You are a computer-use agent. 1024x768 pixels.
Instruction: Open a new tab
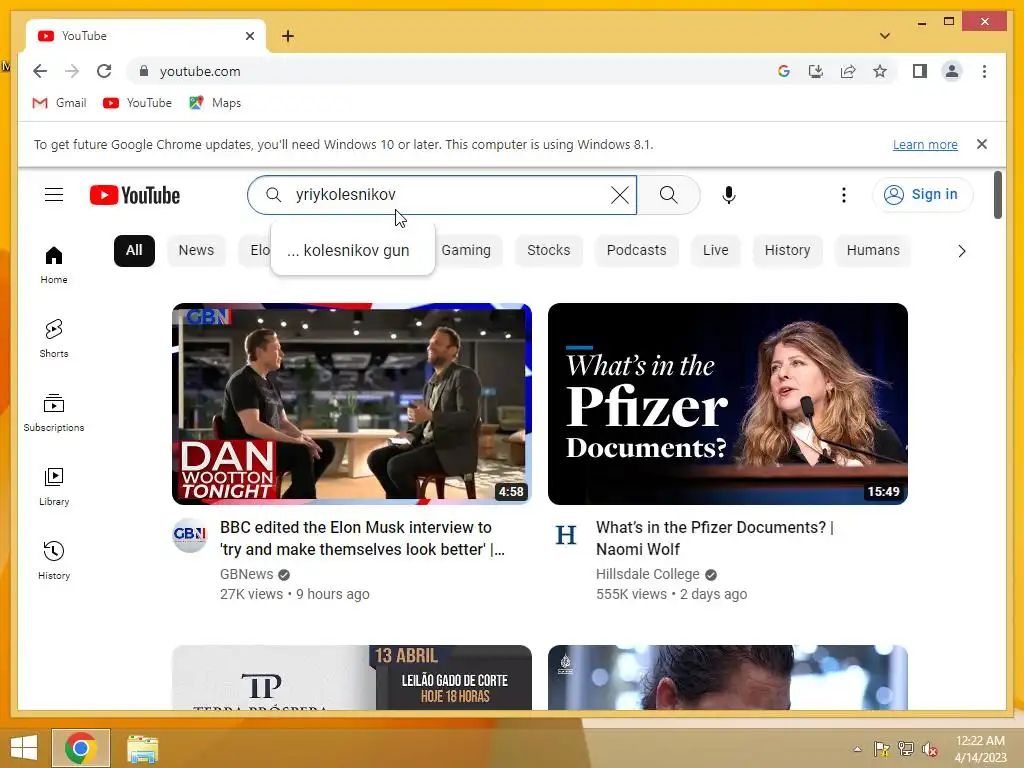click(x=288, y=36)
